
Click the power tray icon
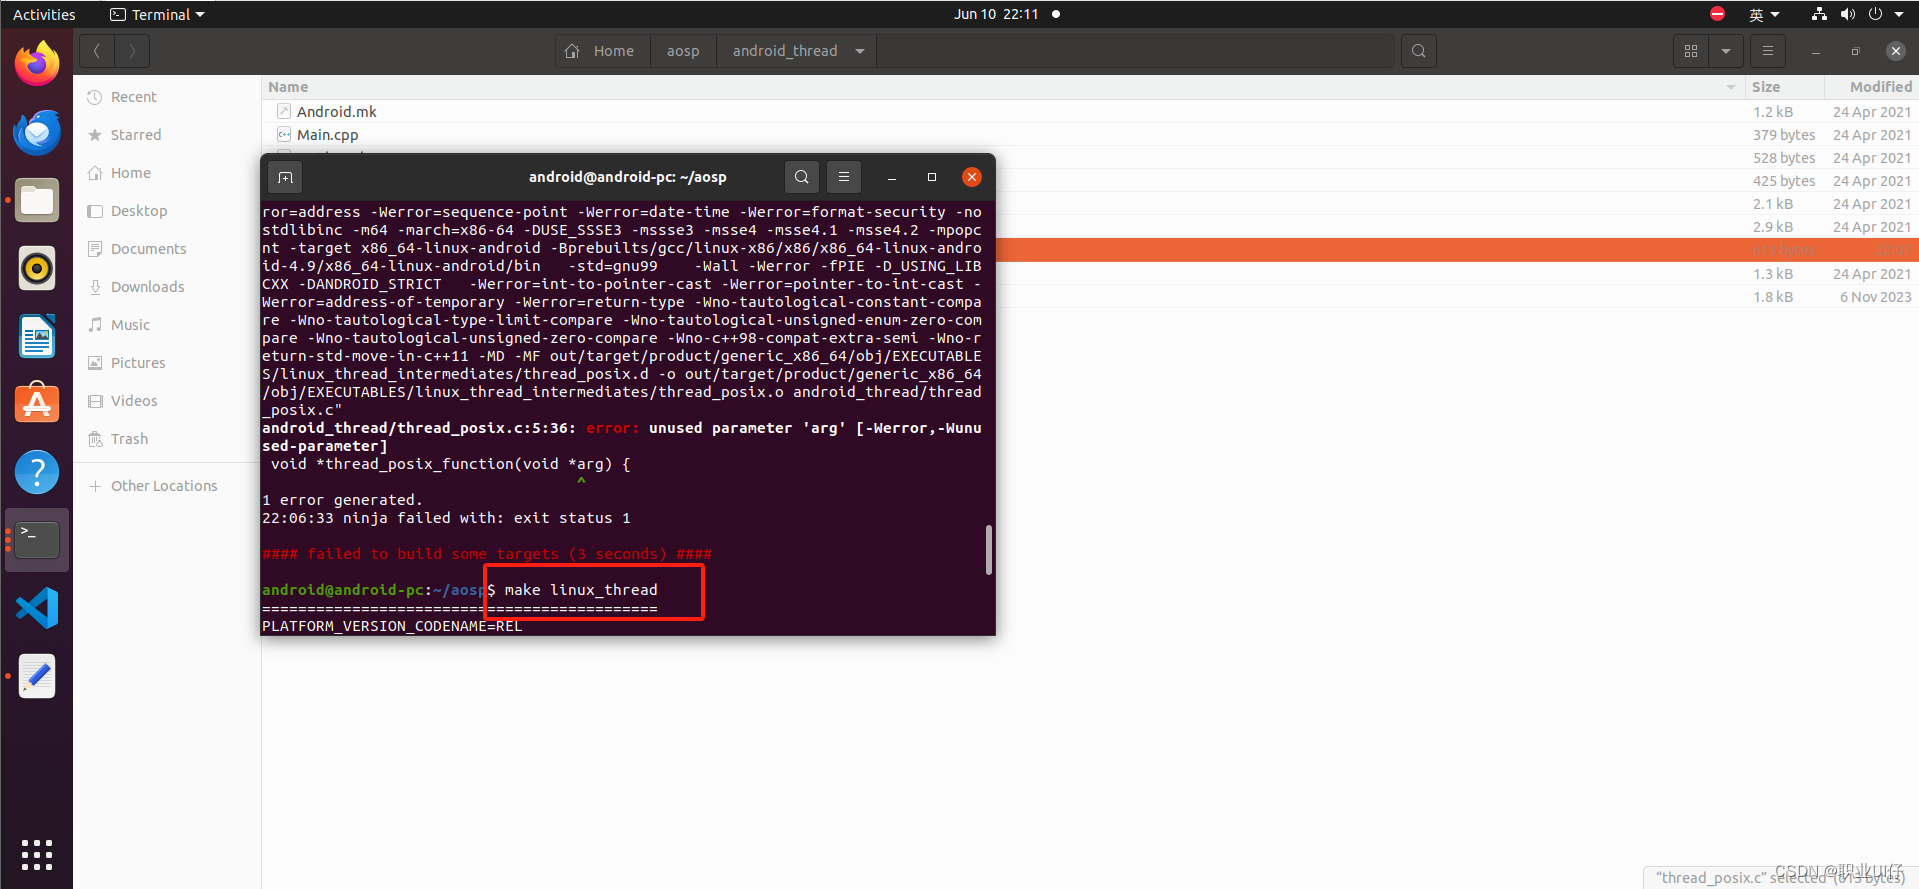1875,14
